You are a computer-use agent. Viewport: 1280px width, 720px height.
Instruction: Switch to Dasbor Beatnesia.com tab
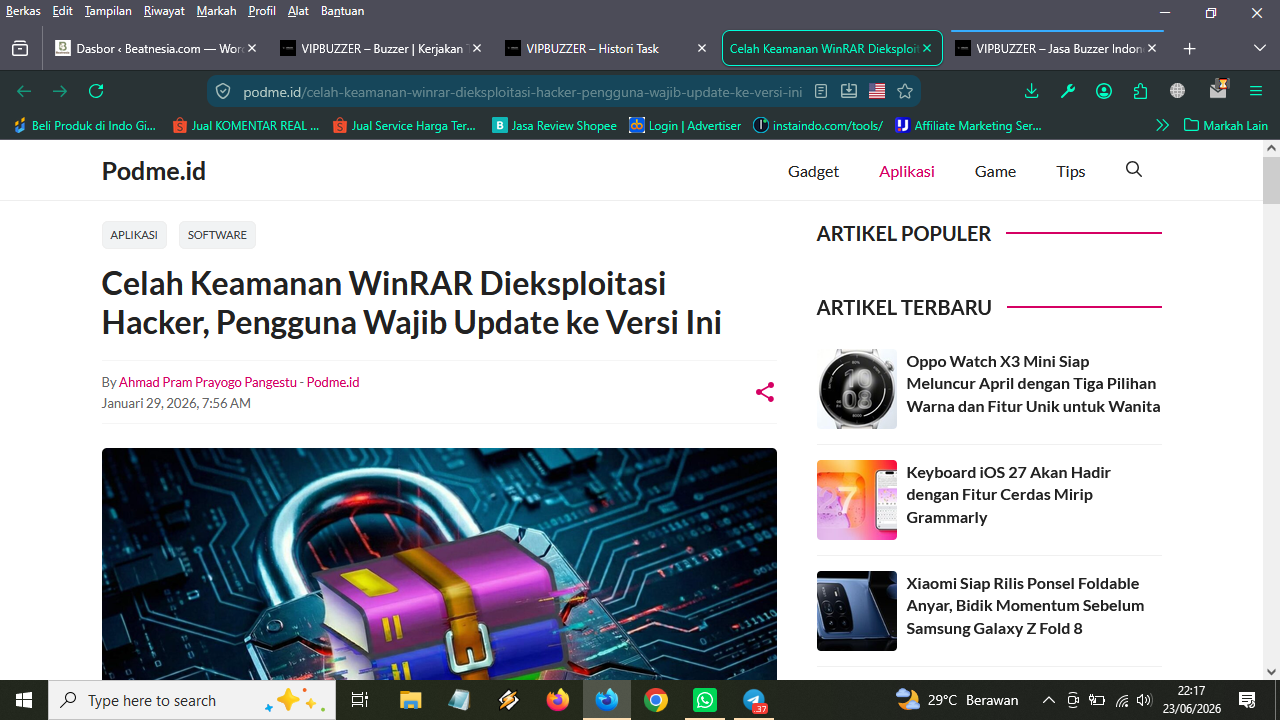(x=156, y=48)
